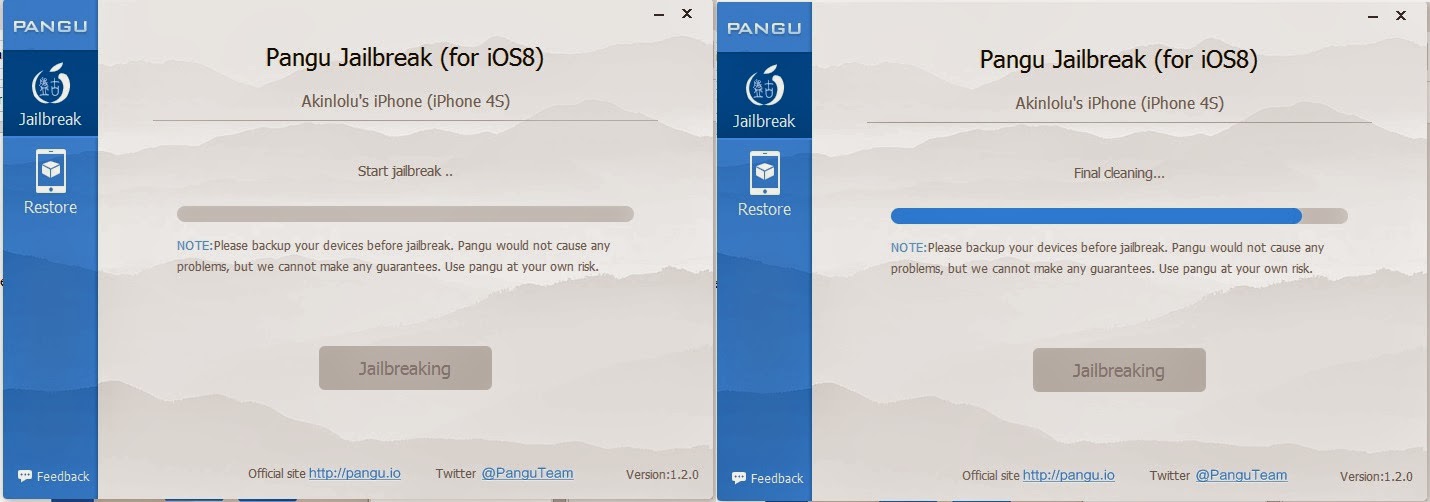Click 'Final cleaning...' status text
Image resolution: width=1430 pixels, height=502 pixels.
(x=1119, y=173)
